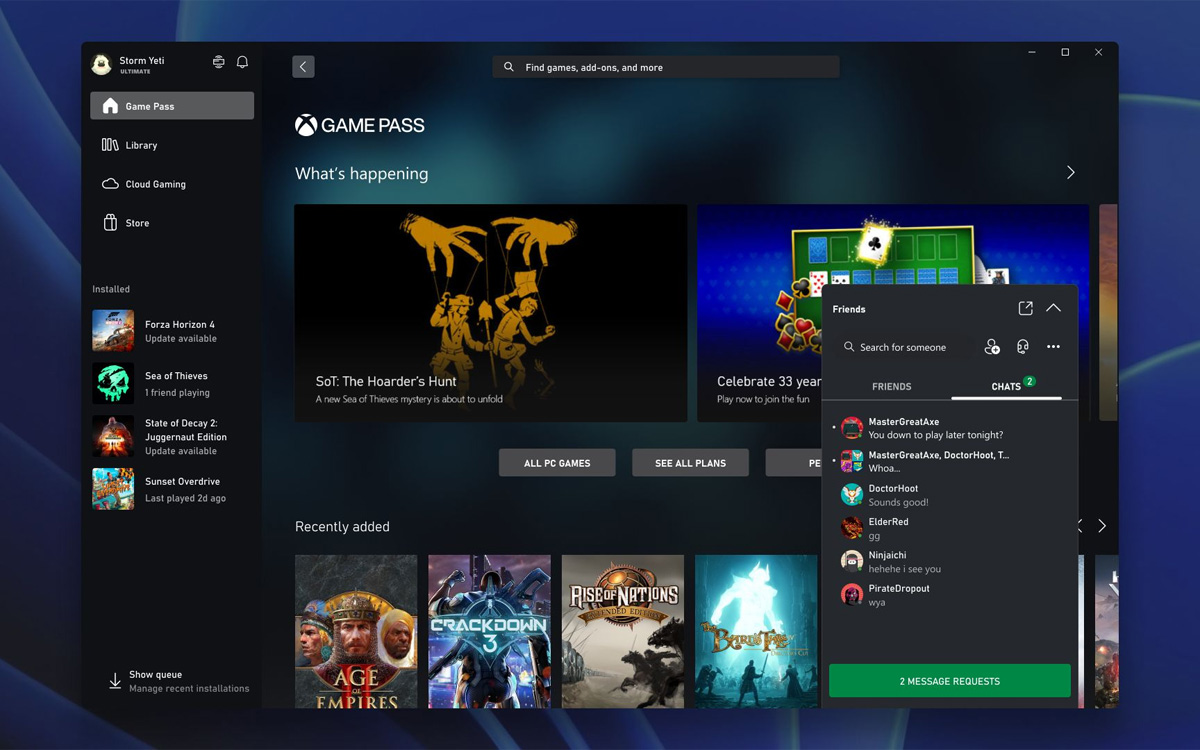Click DoctorHoot avatar
1200x750 pixels.
click(x=852, y=495)
